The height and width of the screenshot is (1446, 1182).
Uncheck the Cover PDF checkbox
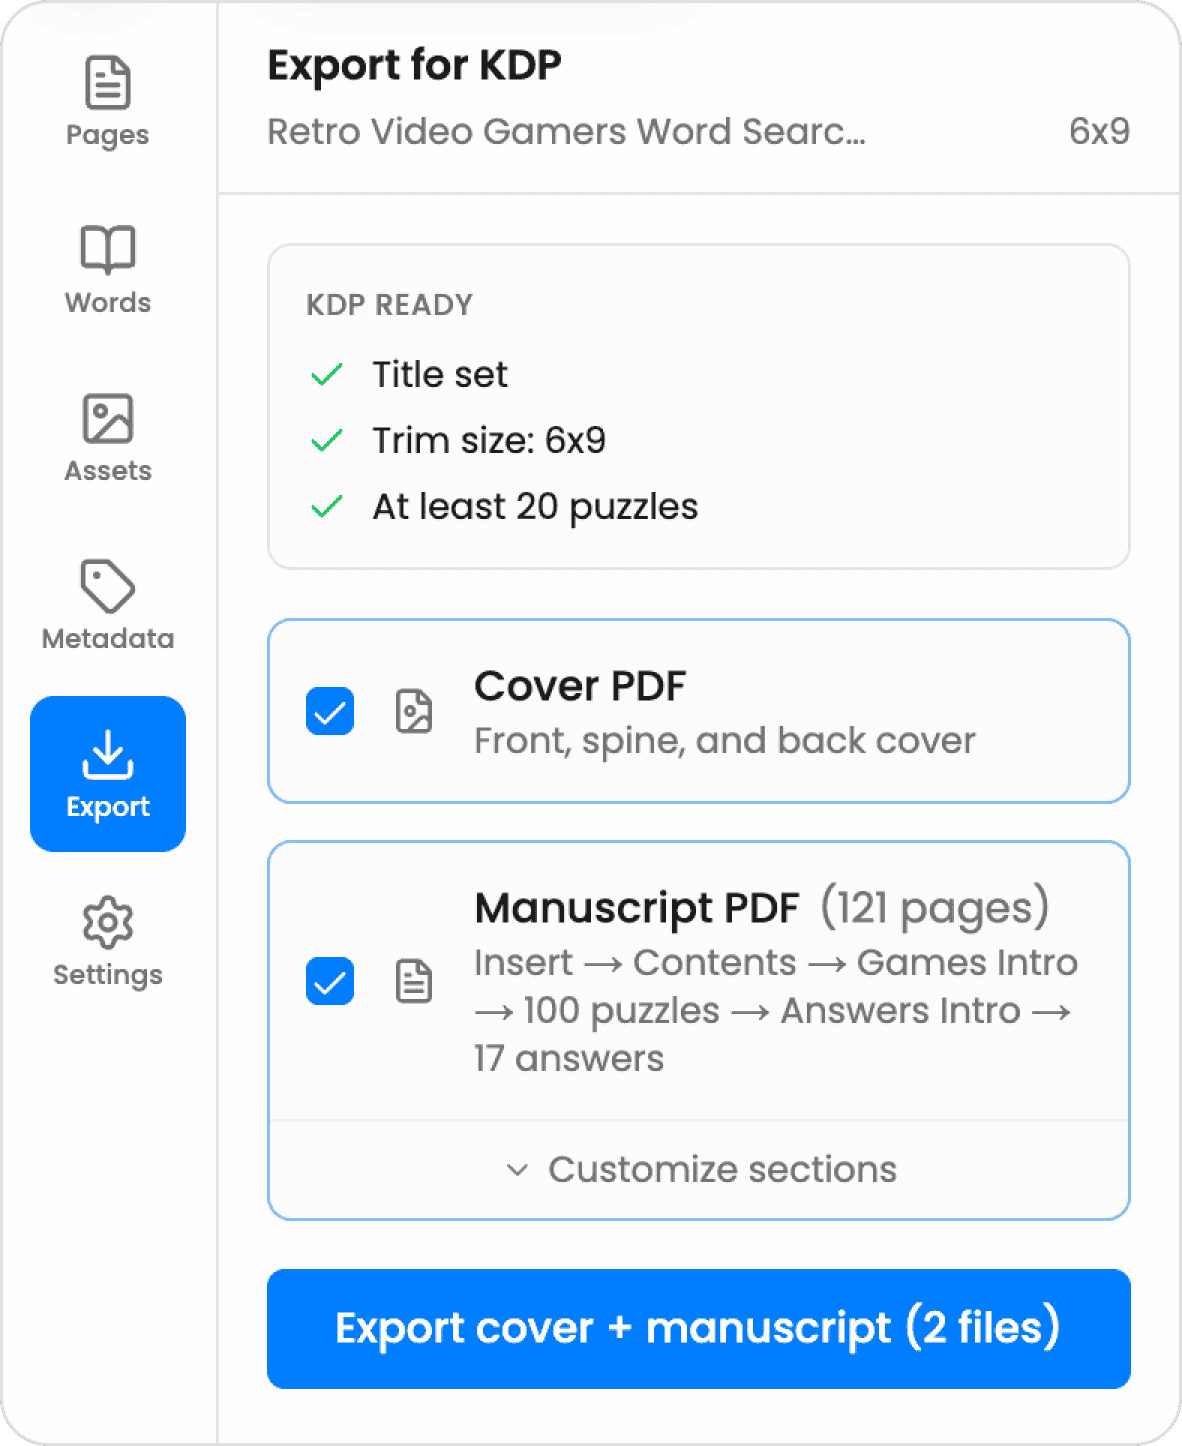tap(330, 711)
